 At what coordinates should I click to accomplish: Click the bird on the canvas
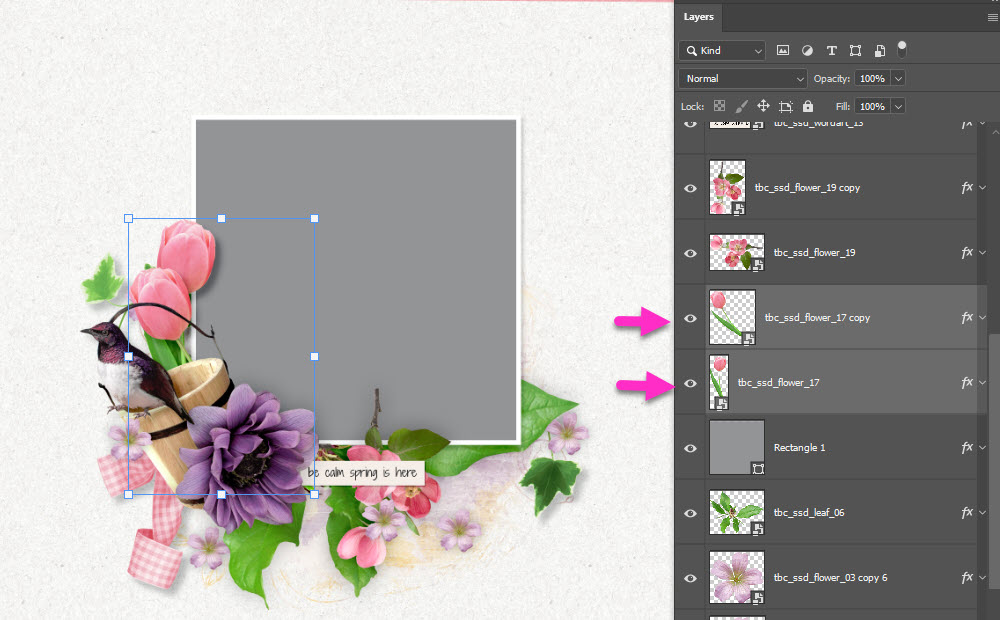(136, 370)
